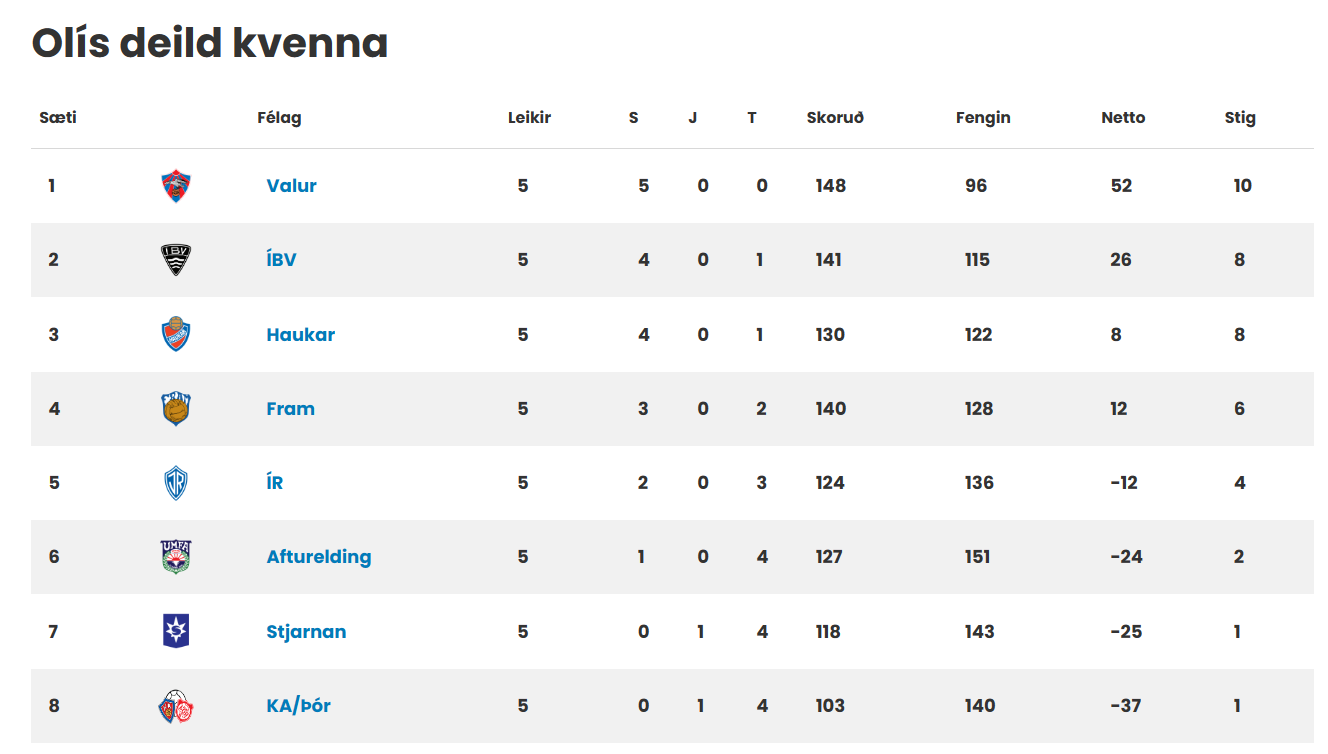Click the Netto column header
This screenshot has height=754, width=1328.
click(1123, 118)
